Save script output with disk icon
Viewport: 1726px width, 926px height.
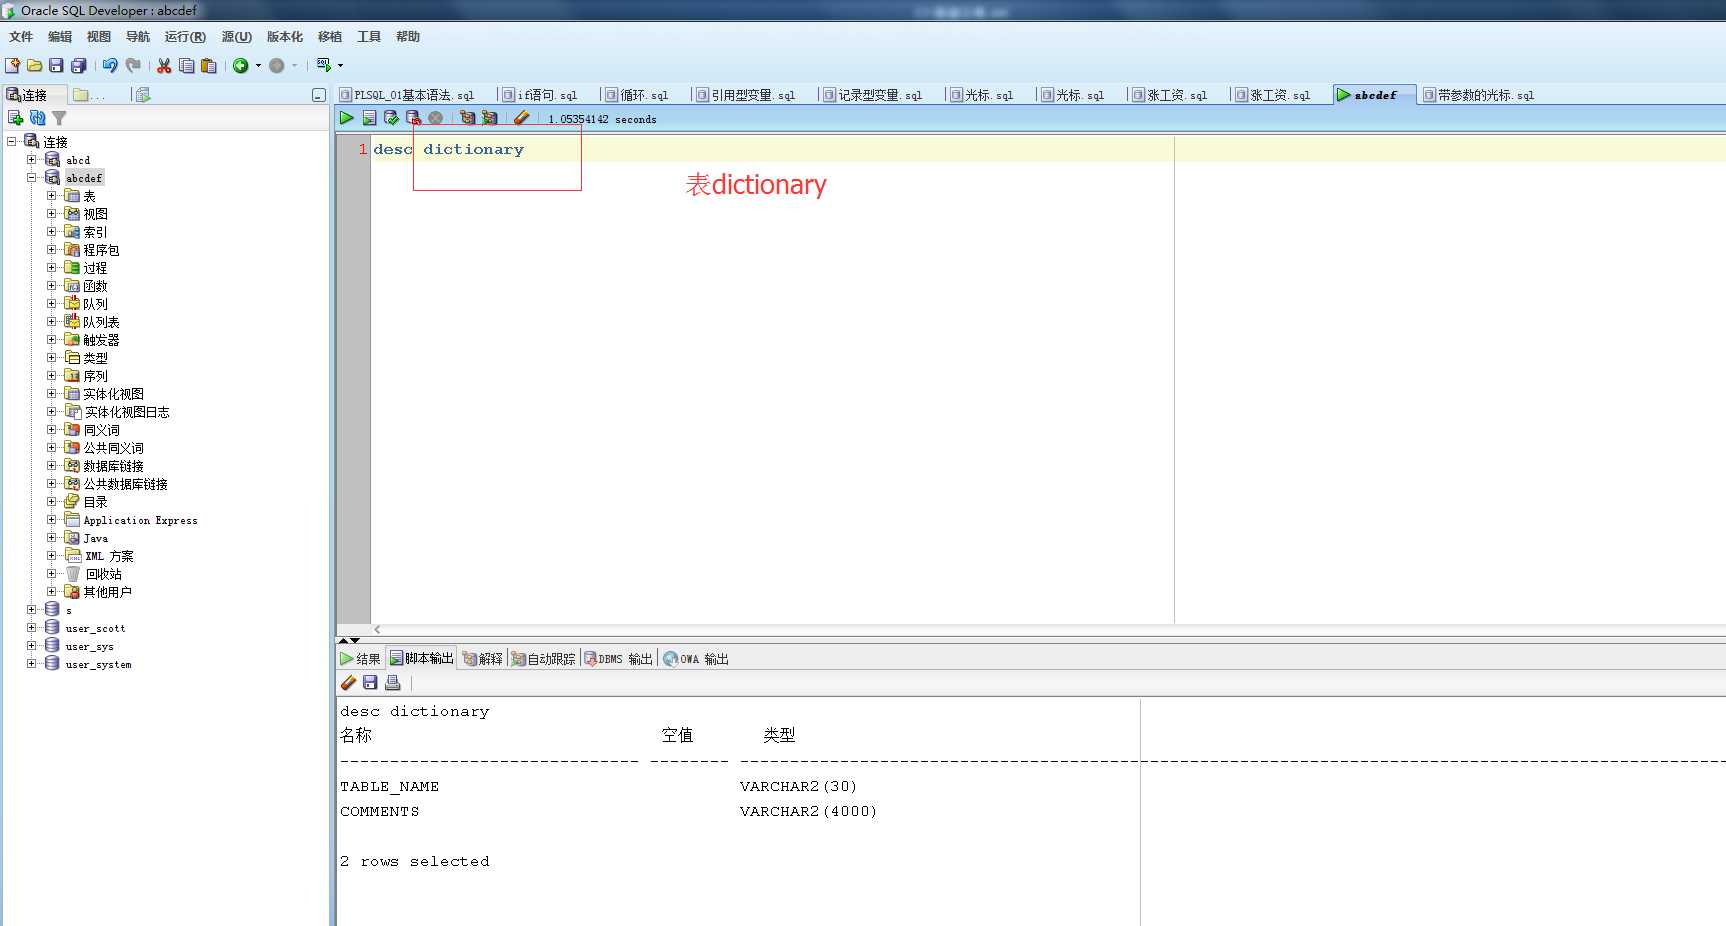(370, 682)
